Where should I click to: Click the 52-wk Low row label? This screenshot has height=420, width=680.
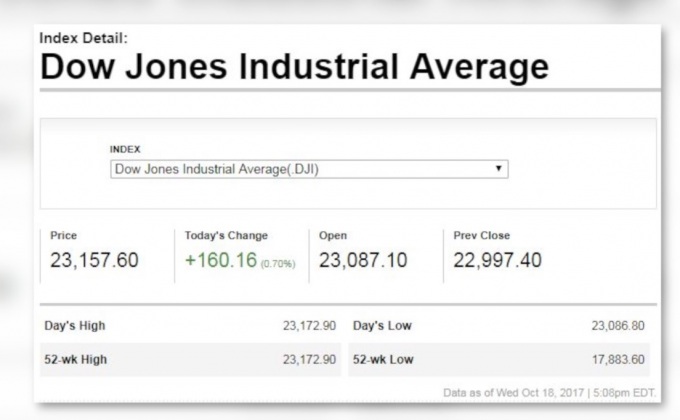(x=383, y=359)
